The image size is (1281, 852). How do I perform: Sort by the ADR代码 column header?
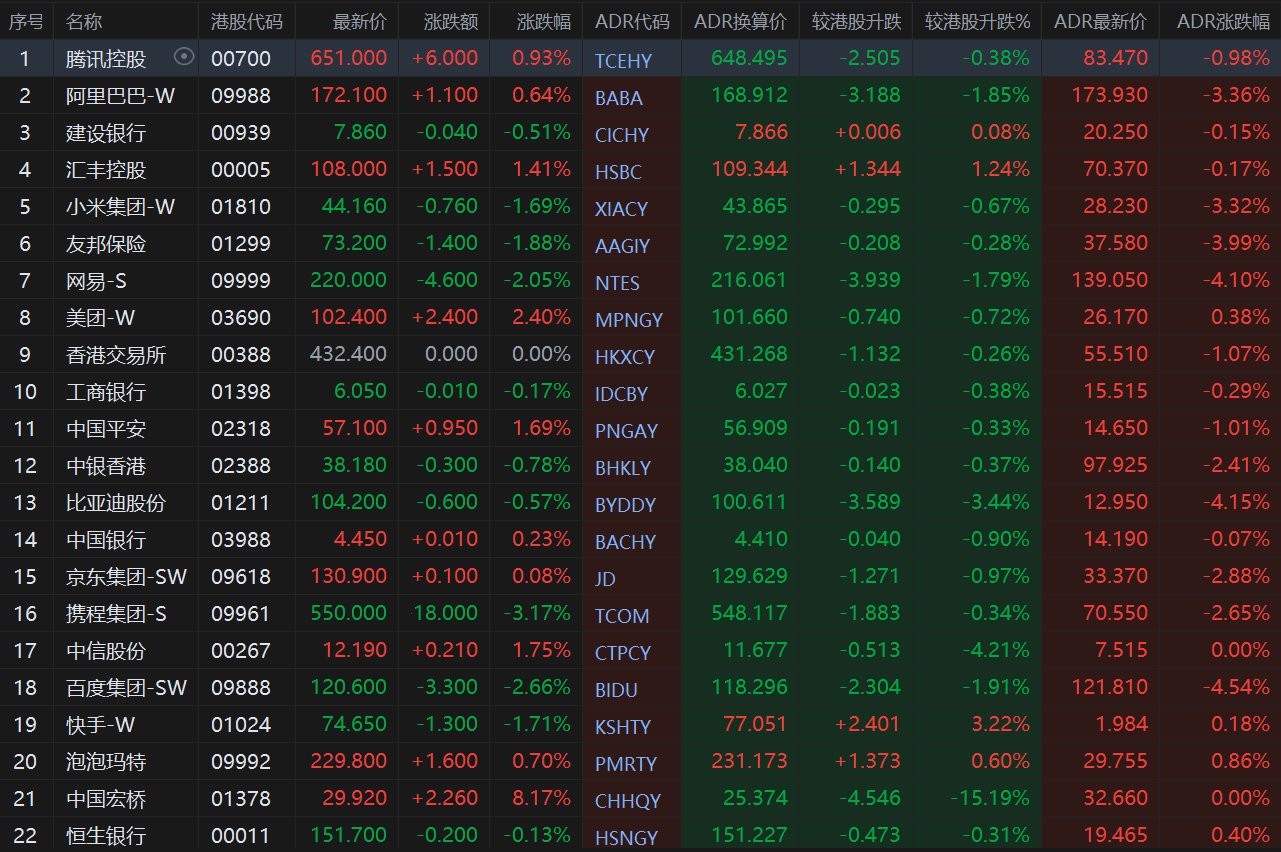point(632,21)
